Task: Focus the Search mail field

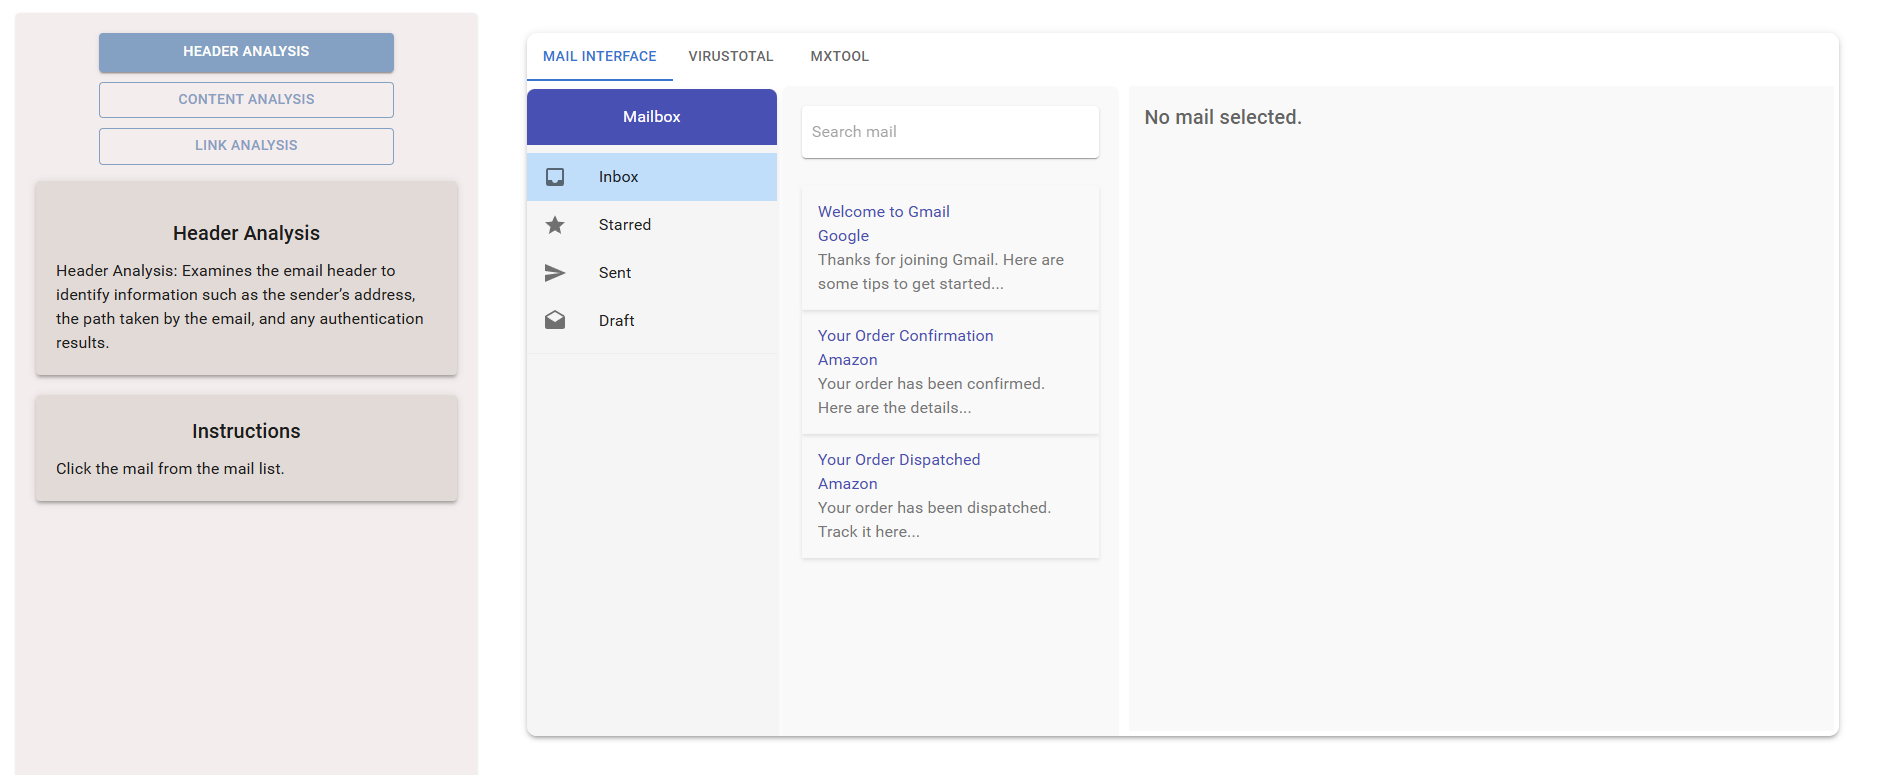Action: pyautogui.click(x=949, y=132)
